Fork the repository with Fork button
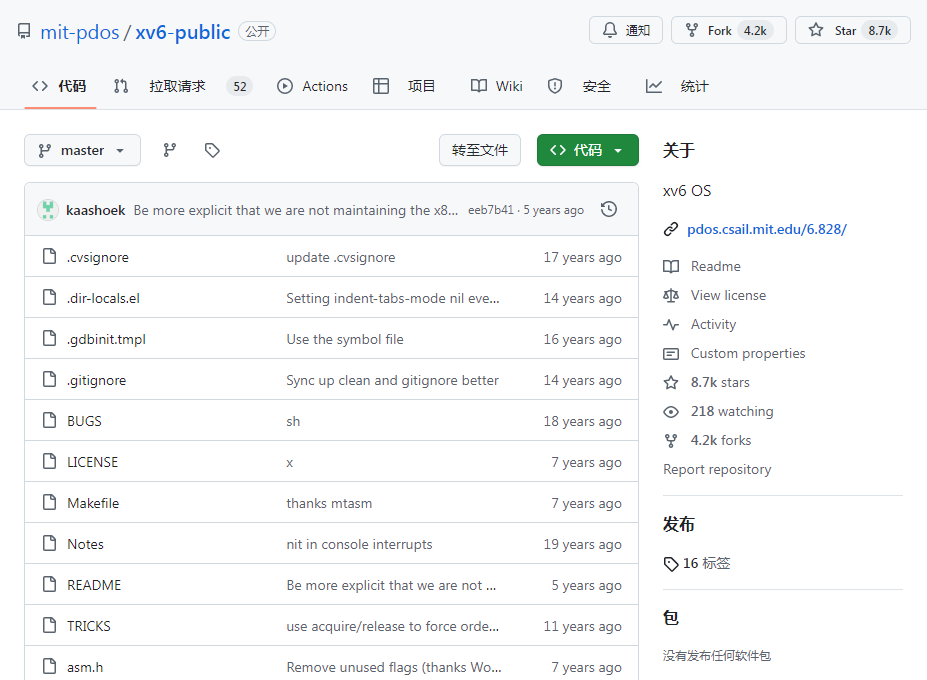The width and height of the screenshot is (927, 680). 728,30
